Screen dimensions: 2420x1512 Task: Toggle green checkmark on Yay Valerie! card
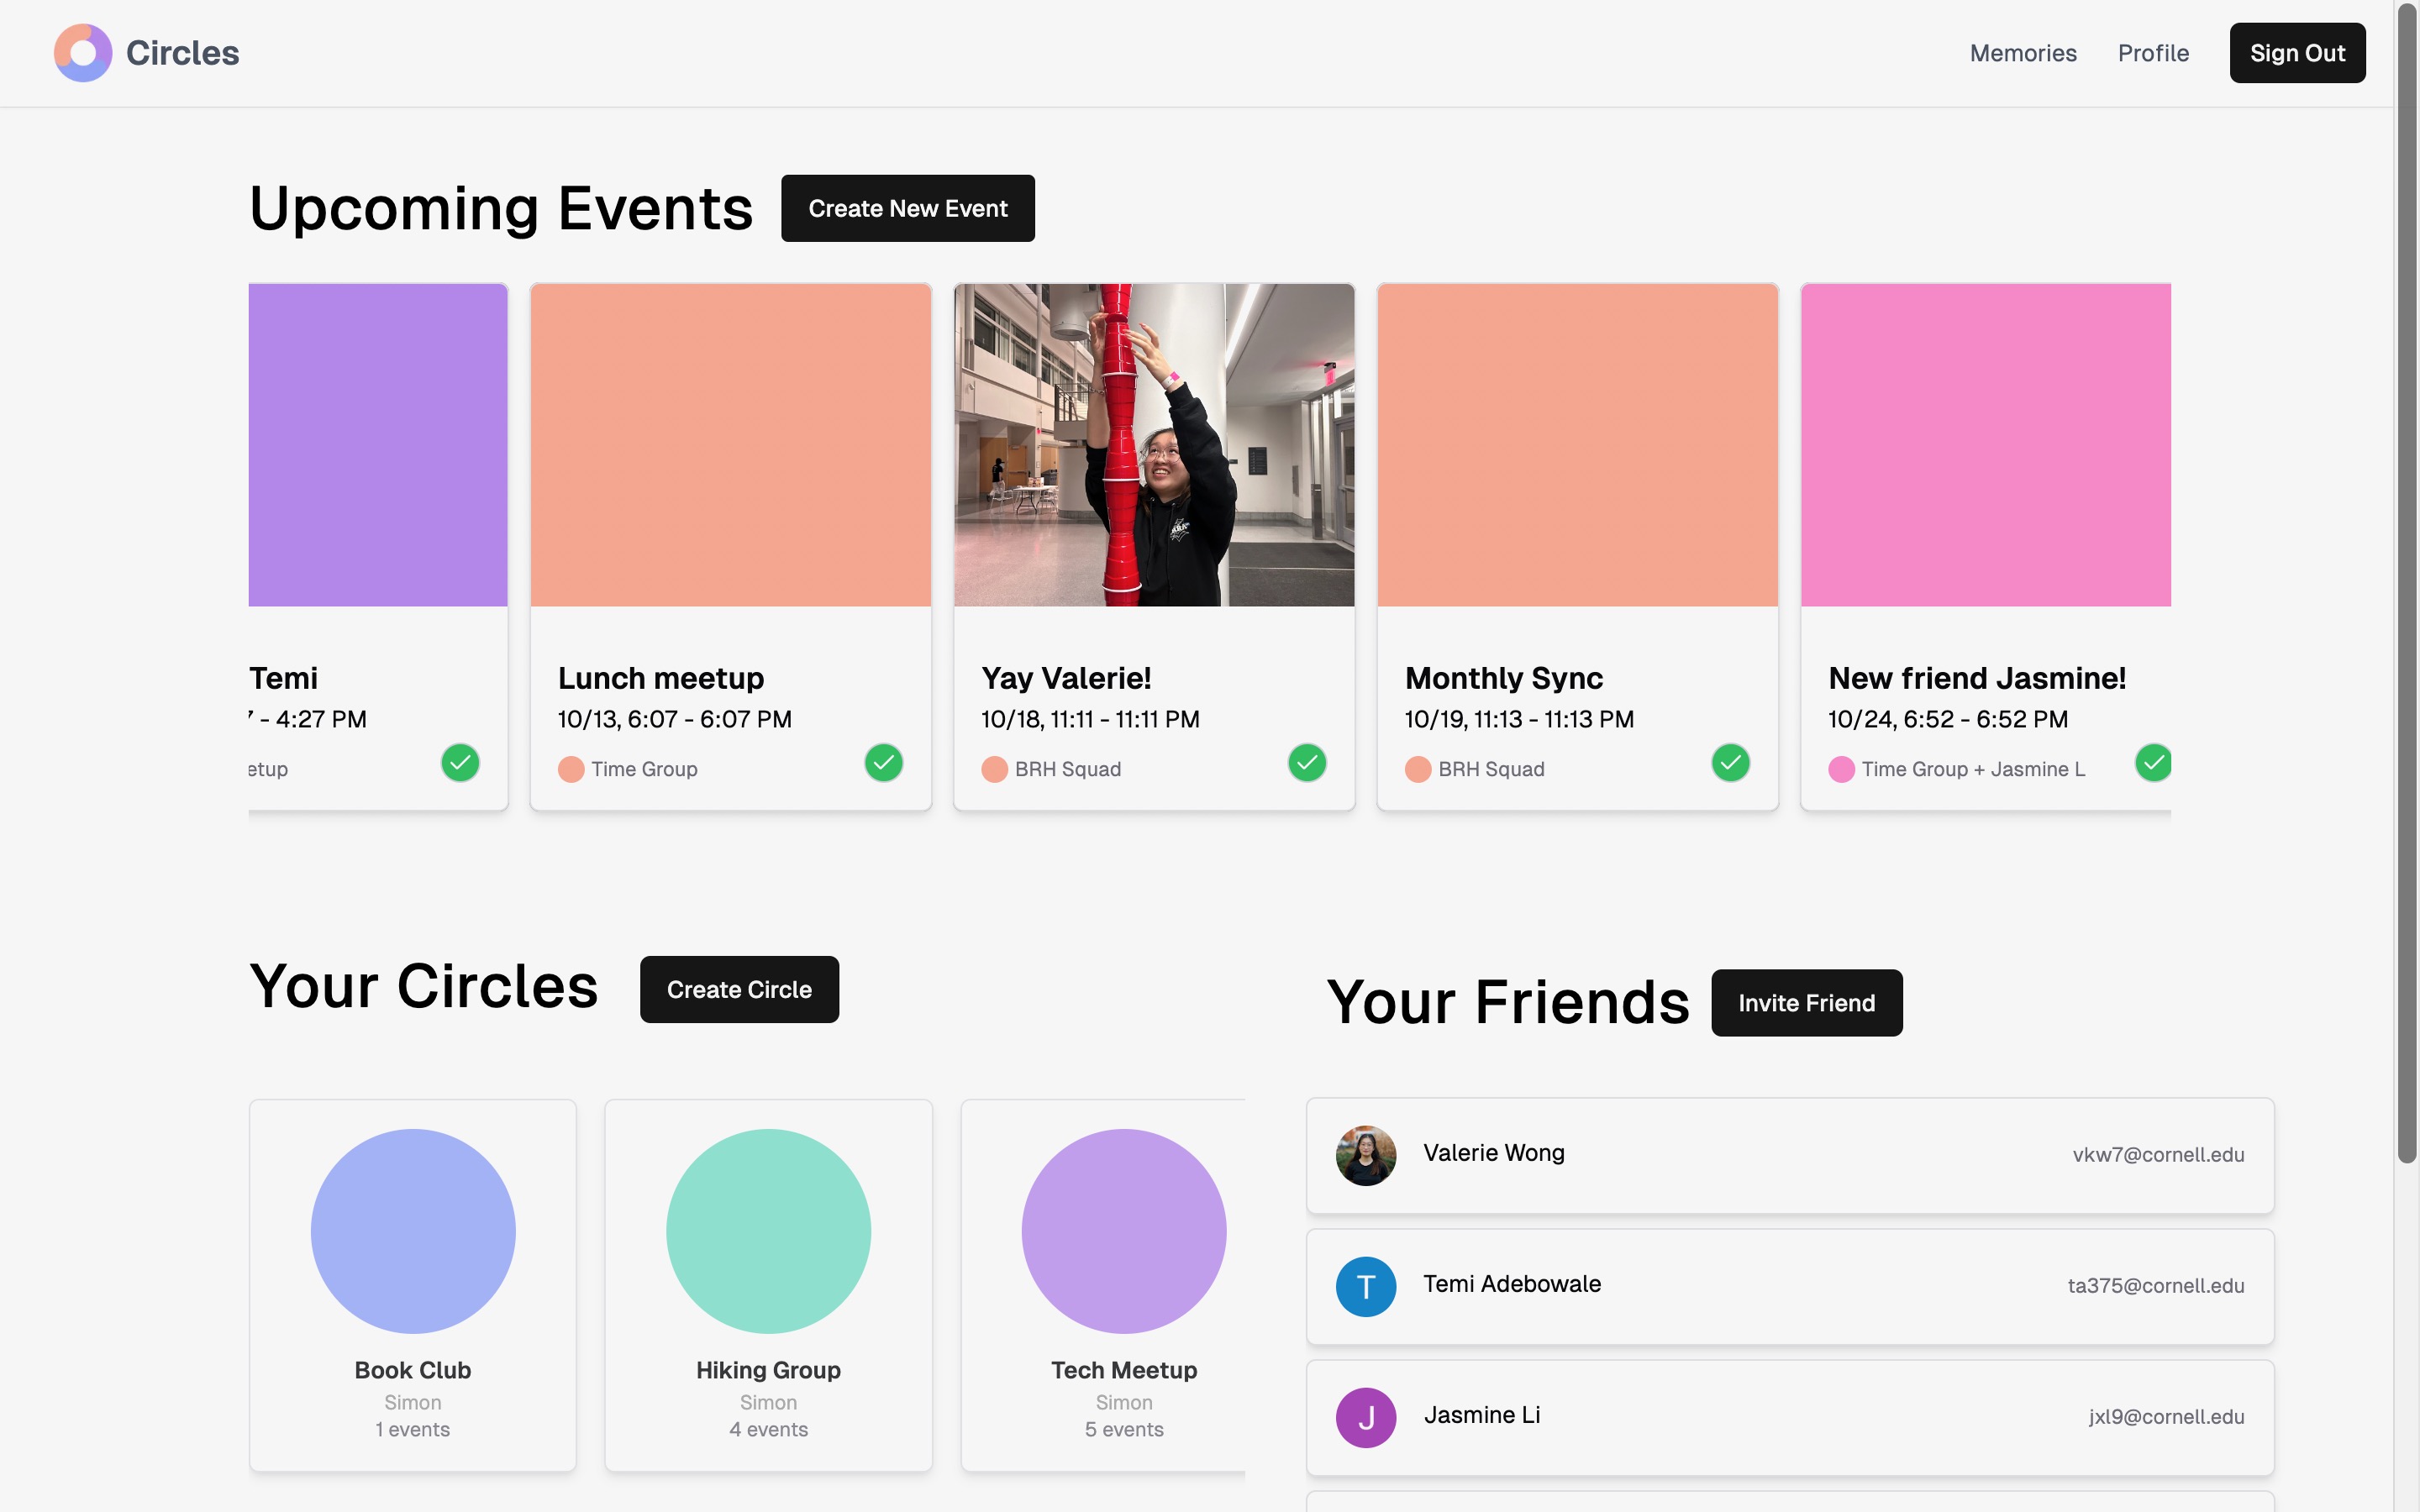click(x=1307, y=763)
